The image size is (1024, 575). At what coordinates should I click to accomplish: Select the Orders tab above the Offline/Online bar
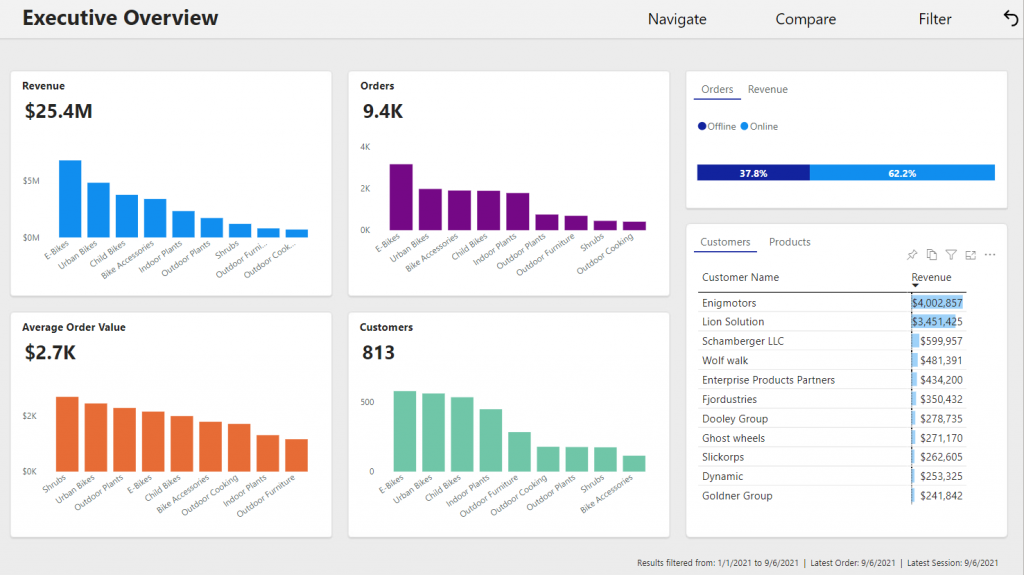[717, 90]
